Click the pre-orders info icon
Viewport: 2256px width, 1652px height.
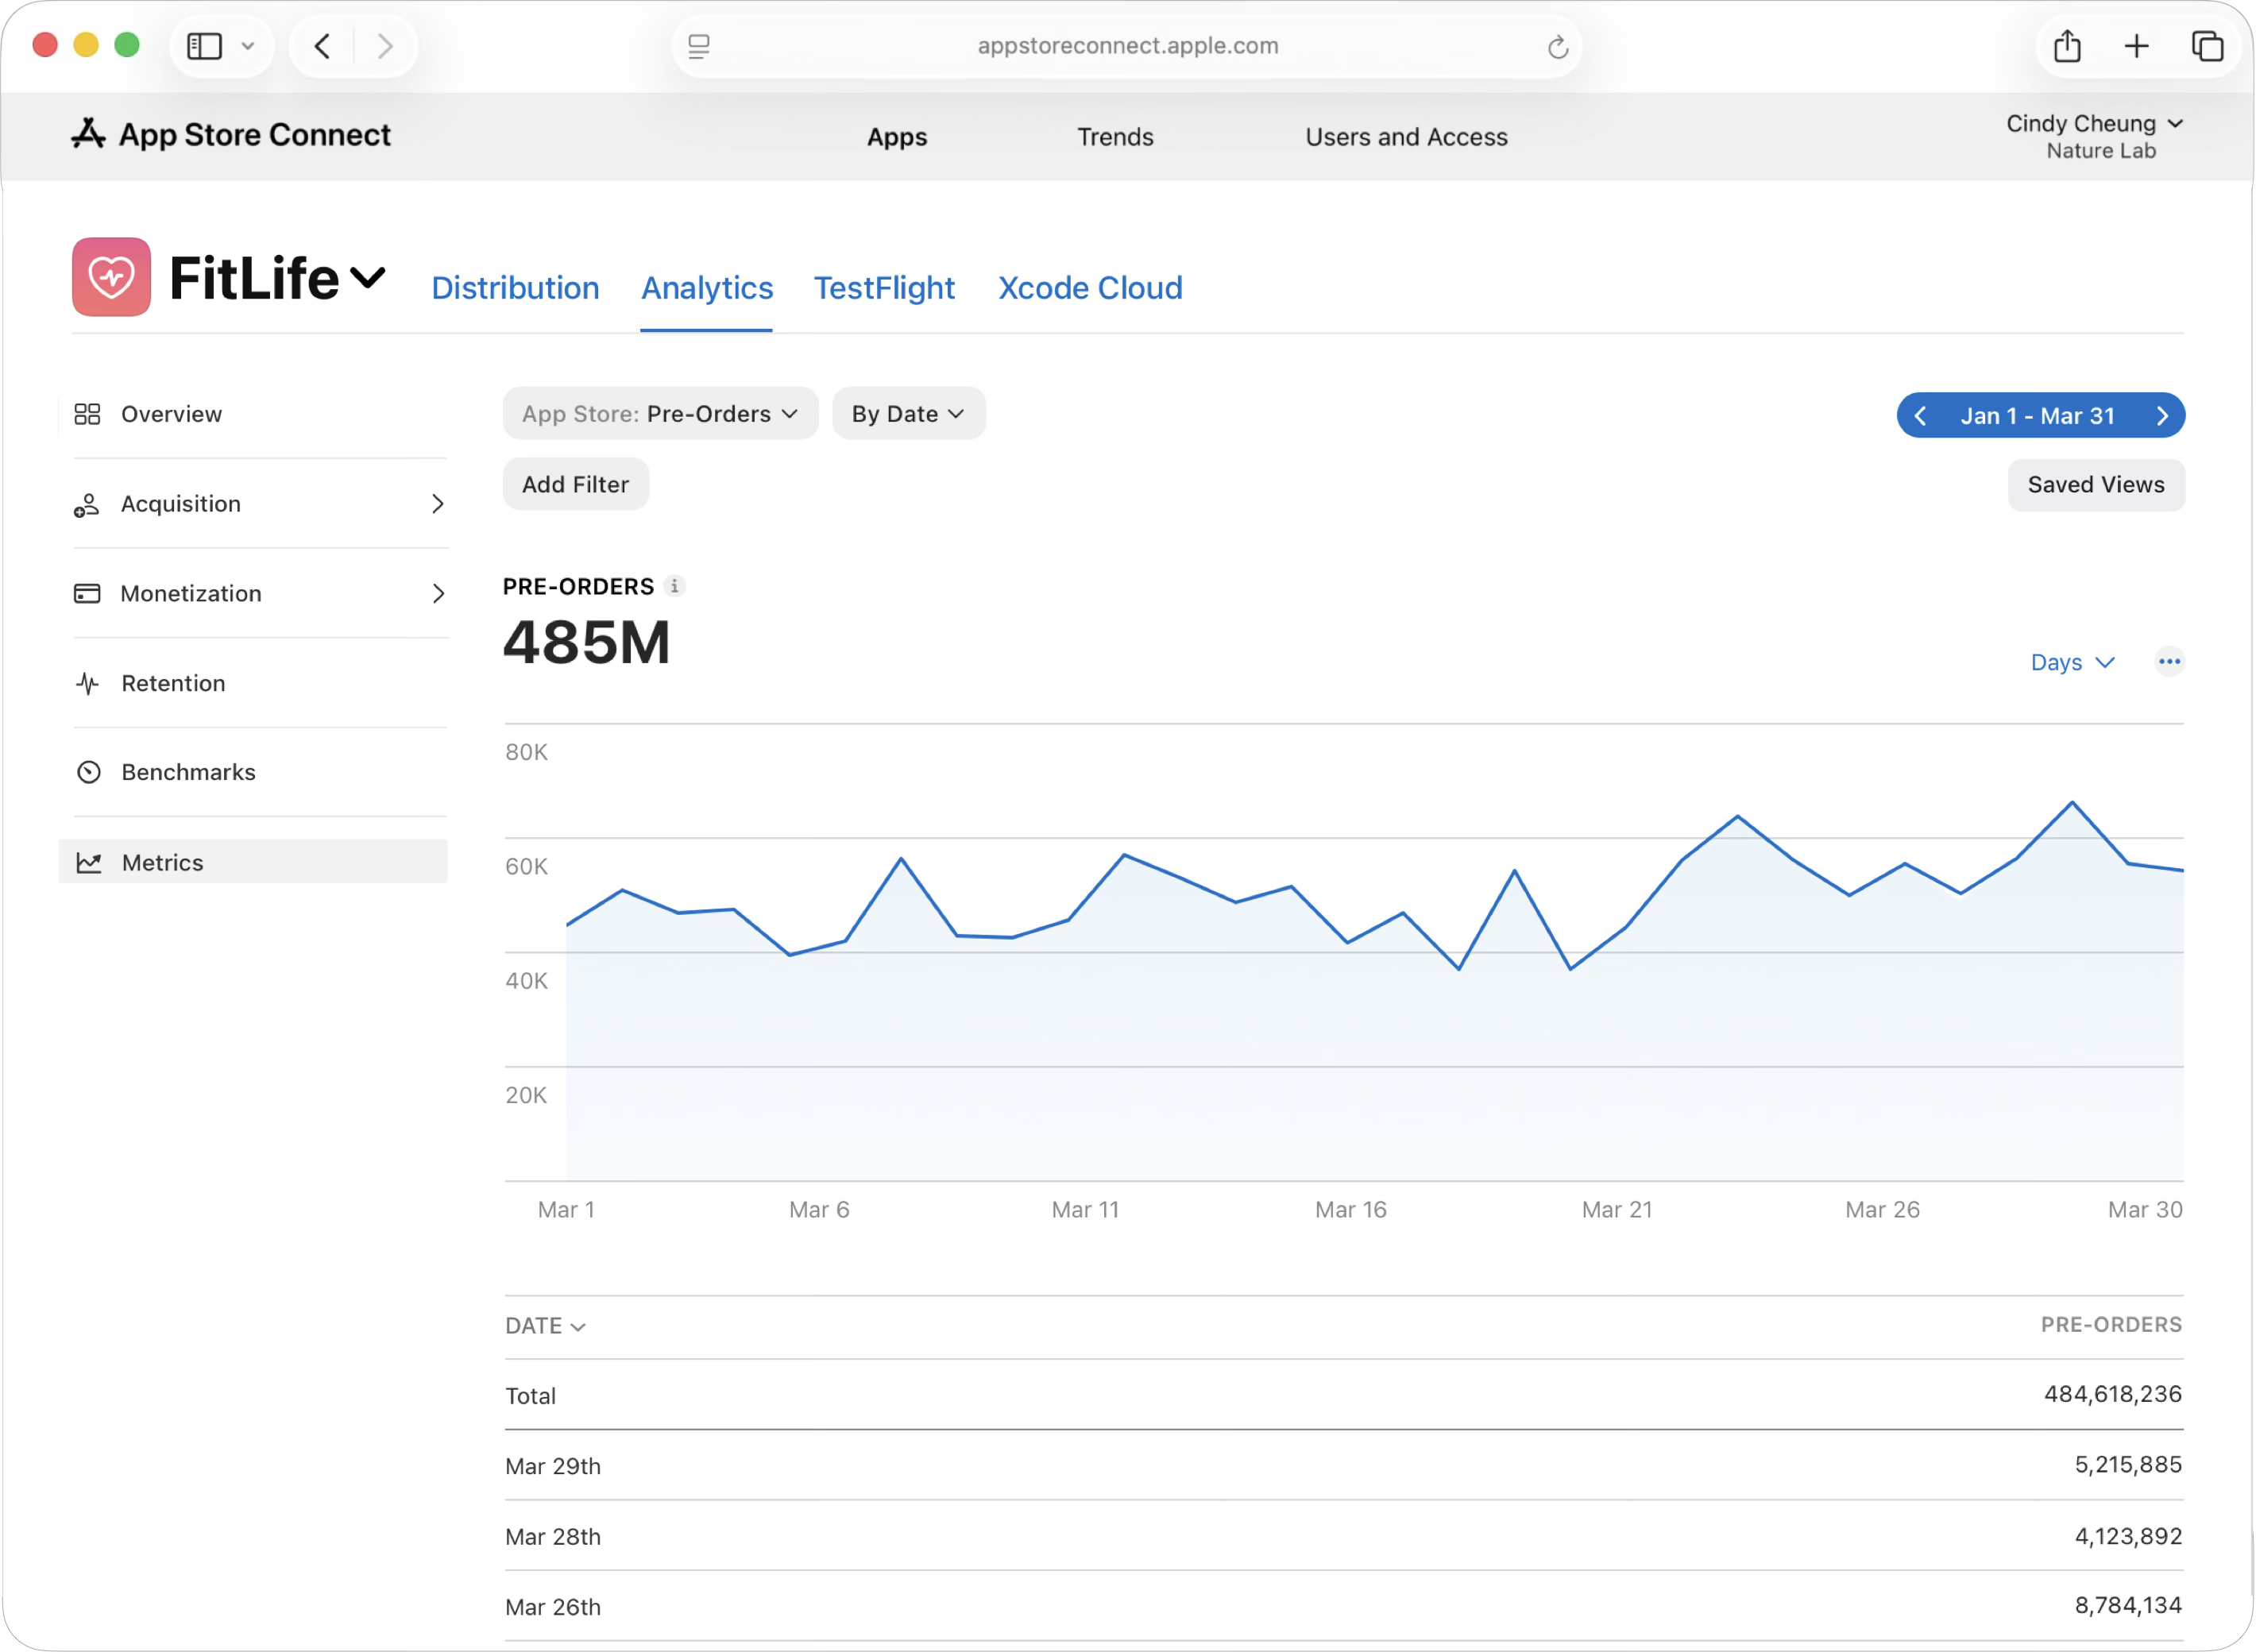click(x=675, y=586)
